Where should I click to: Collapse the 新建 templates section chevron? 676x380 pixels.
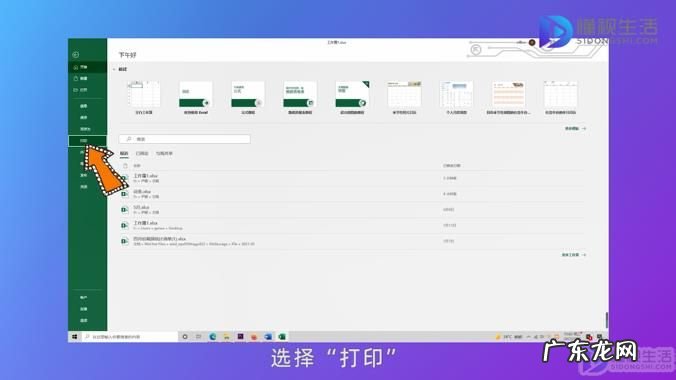(114, 69)
